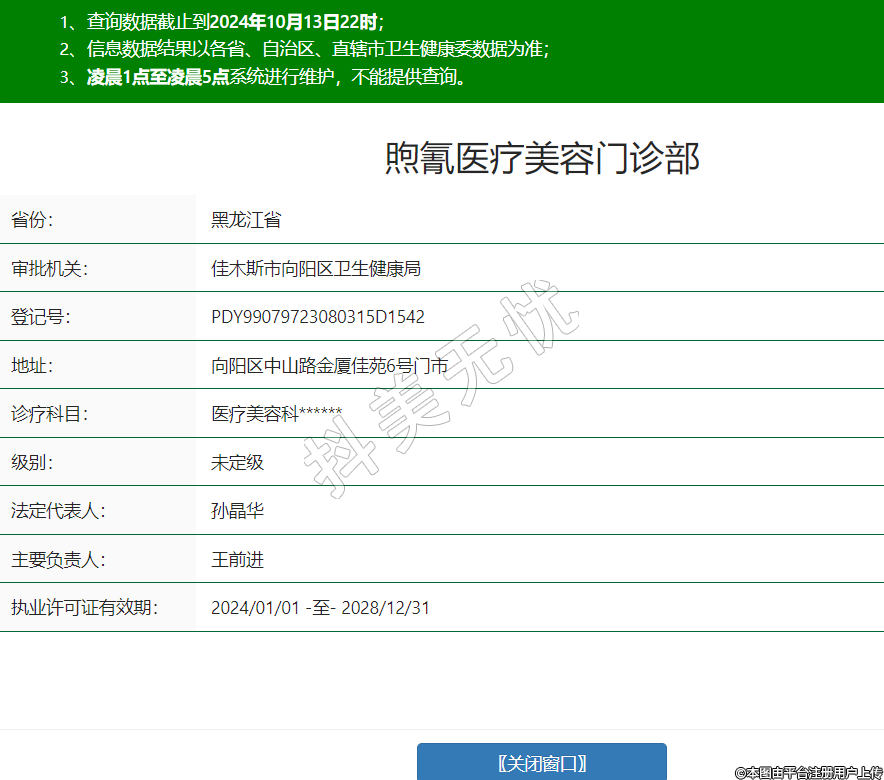Select the 黑龙江省 province value
This screenshot has width=884, height=780.
coord(246,220)
